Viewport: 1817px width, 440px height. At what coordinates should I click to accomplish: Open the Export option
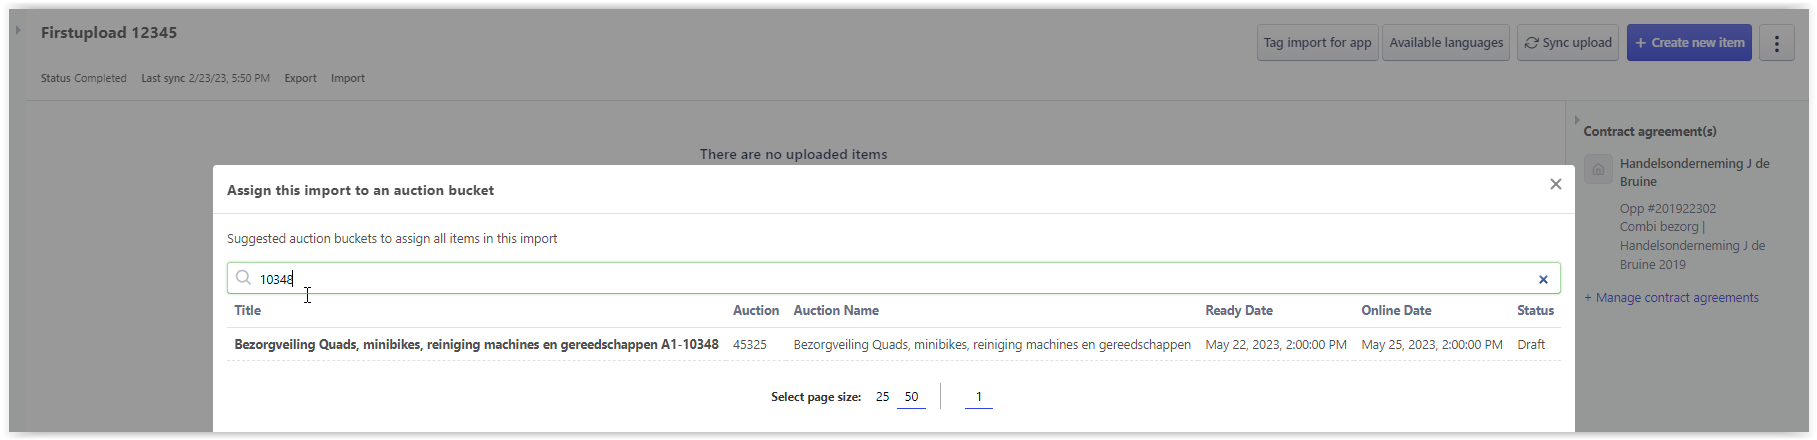[300, 78]
